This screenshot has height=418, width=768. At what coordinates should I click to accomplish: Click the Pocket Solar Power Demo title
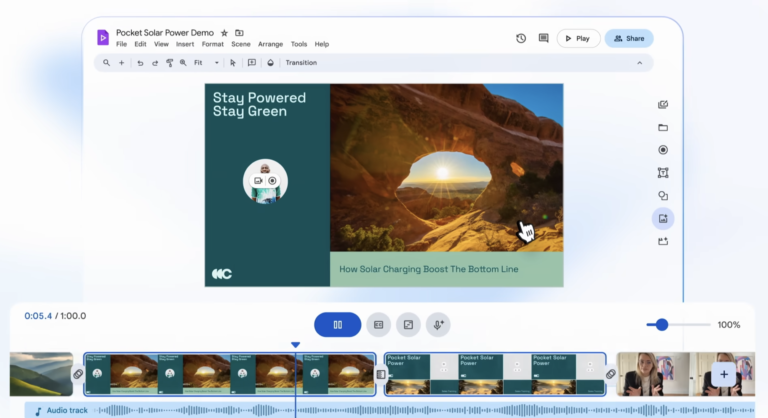point(165,33)
